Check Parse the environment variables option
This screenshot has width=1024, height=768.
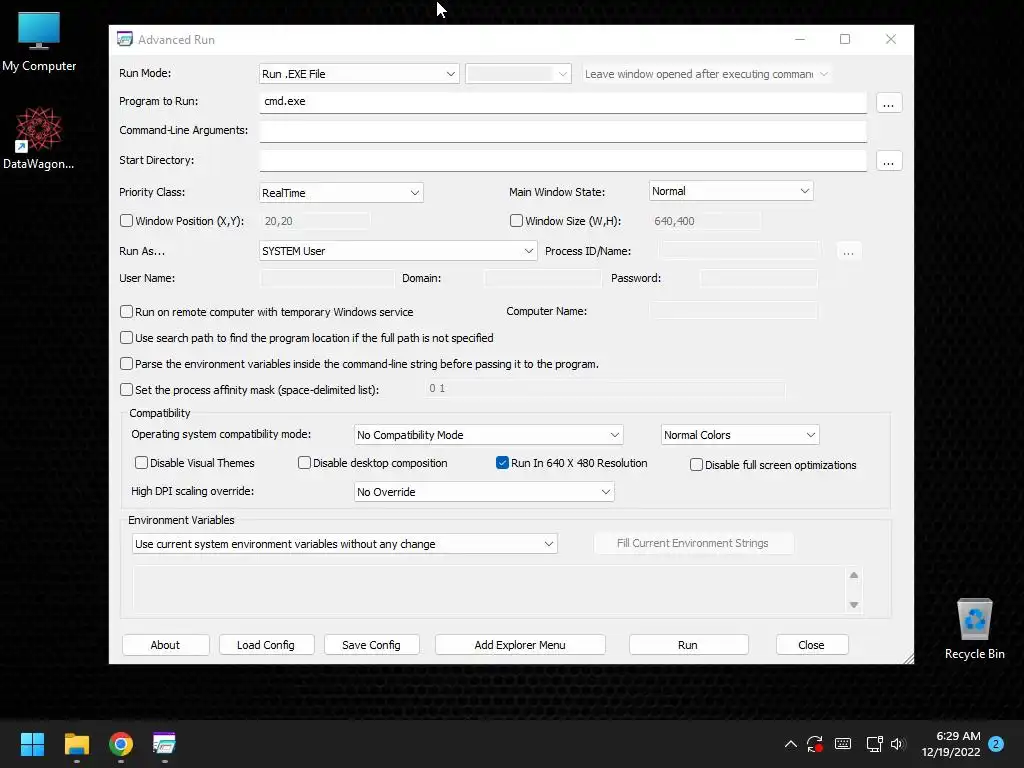pyautogui.click(x=127, y=364)
